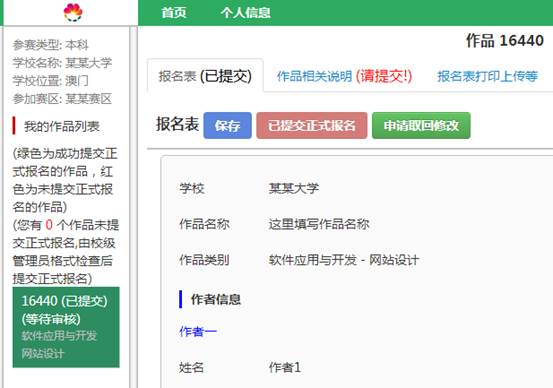Click the 作品 16440 title heading
Screen dimensions: 553x388
505,41
